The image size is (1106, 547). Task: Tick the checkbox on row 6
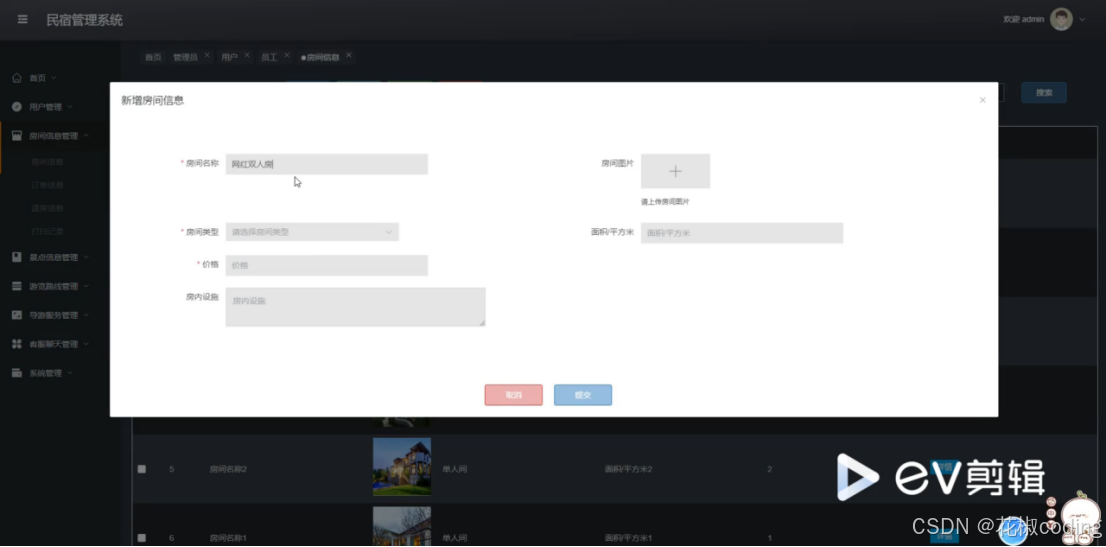[142, 538]
